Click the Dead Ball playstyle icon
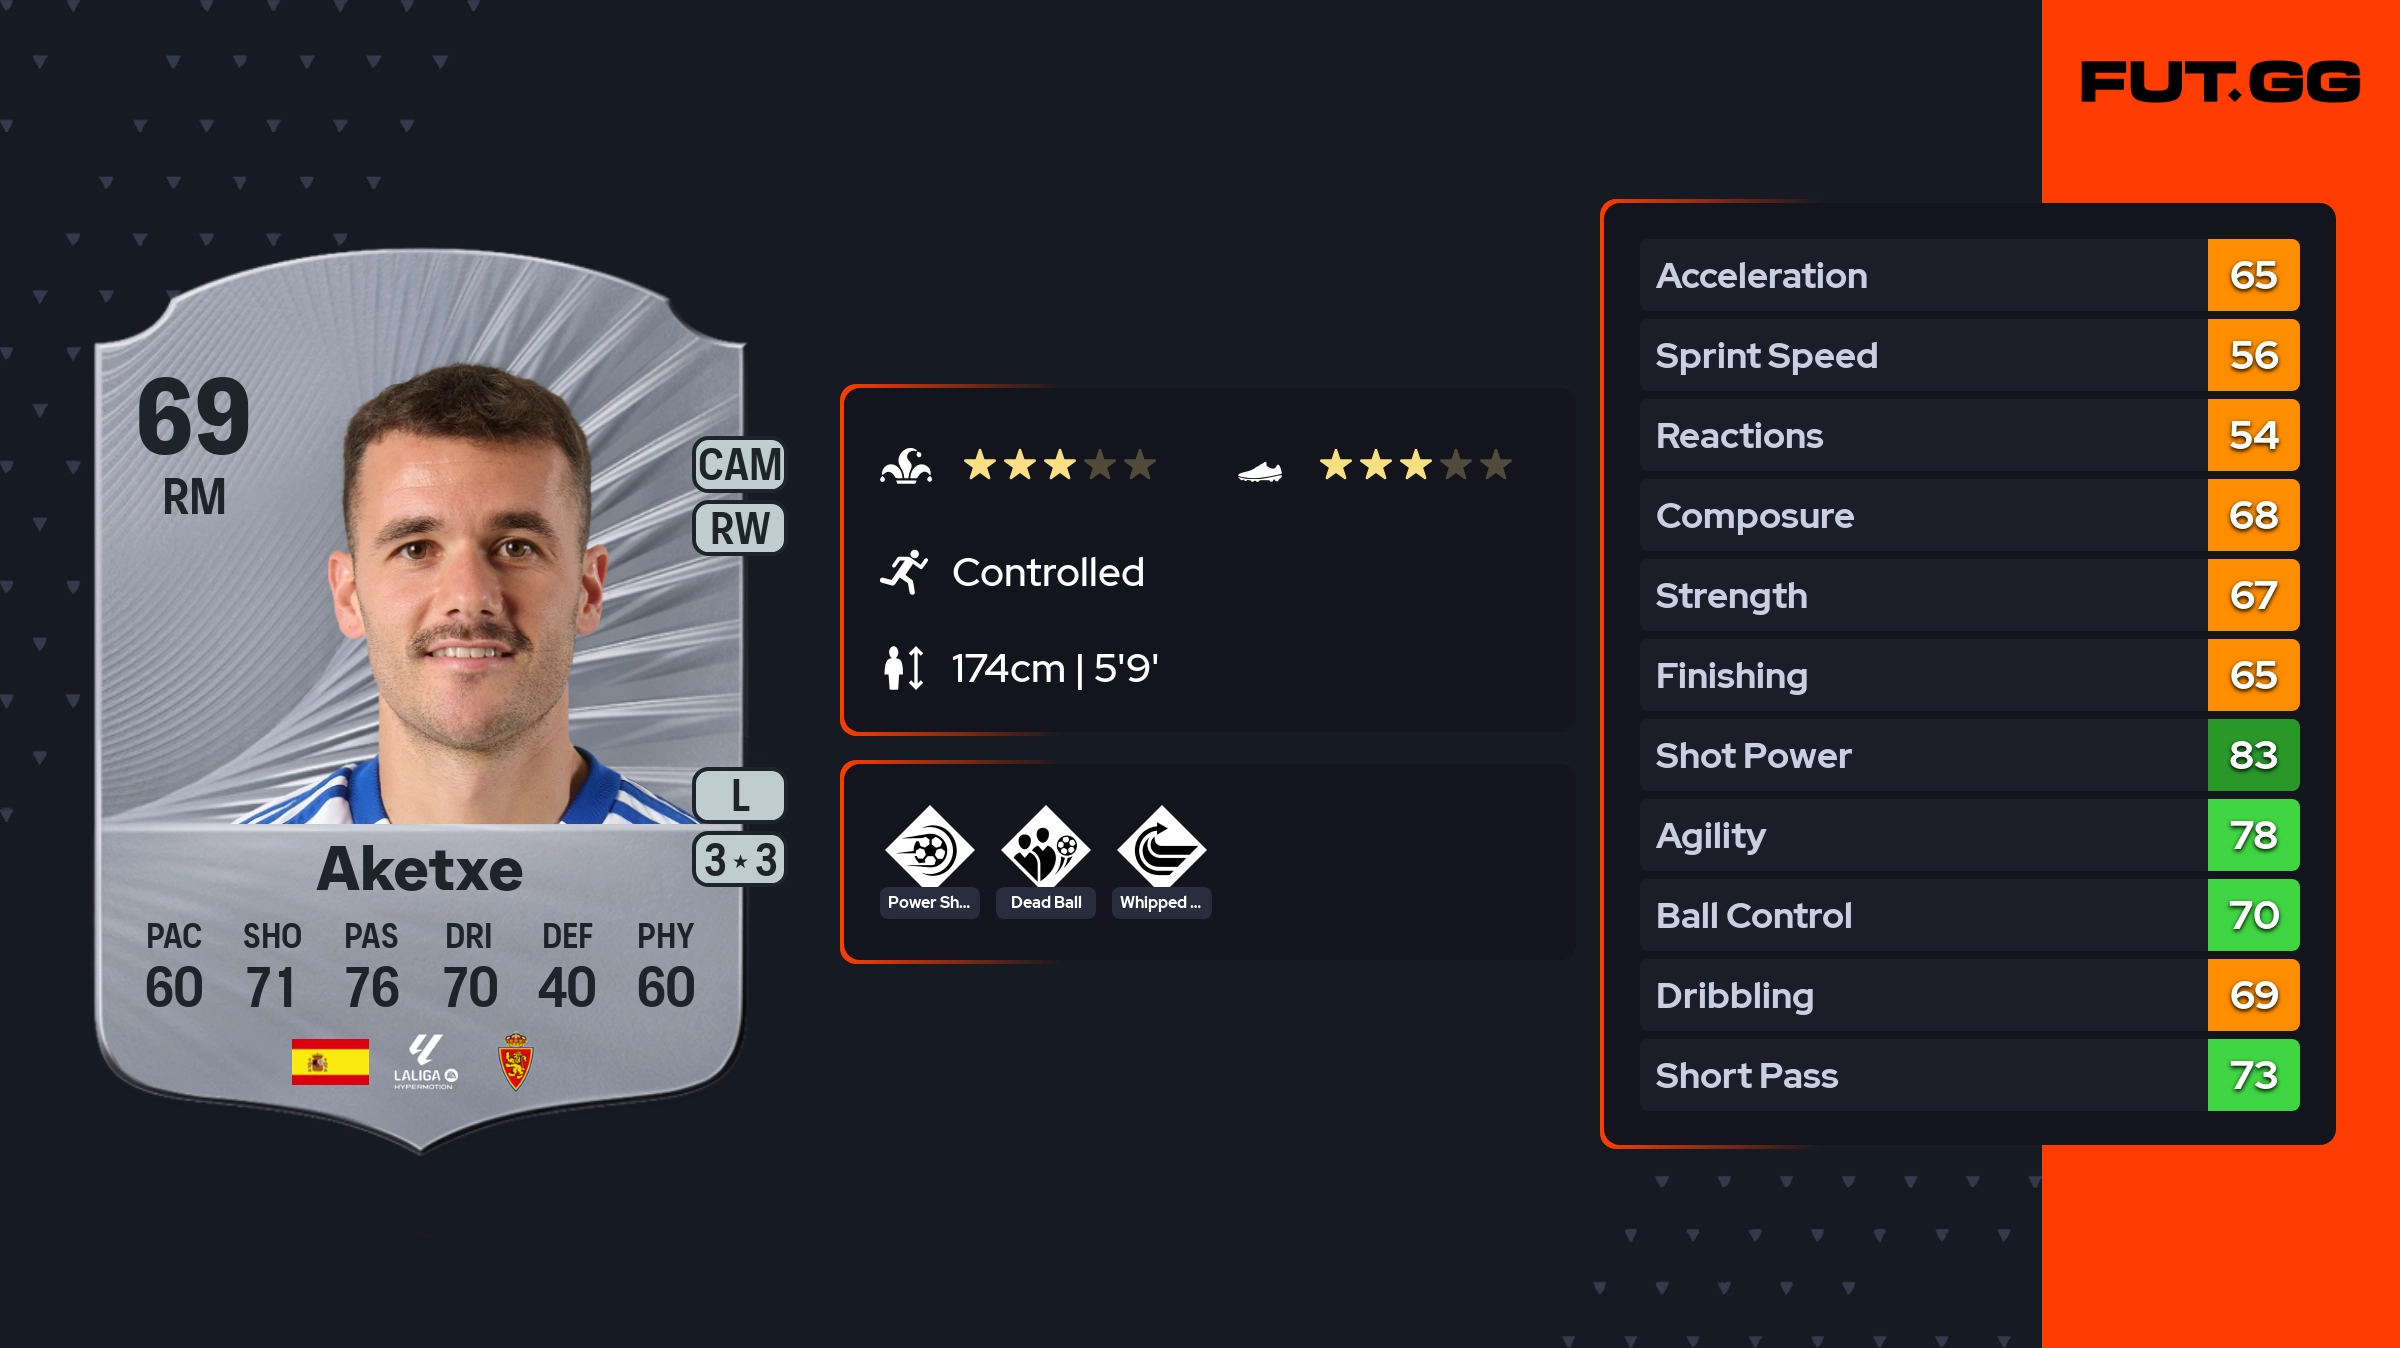This screenshot has width=2400, height=1348. pos(1045,849)
